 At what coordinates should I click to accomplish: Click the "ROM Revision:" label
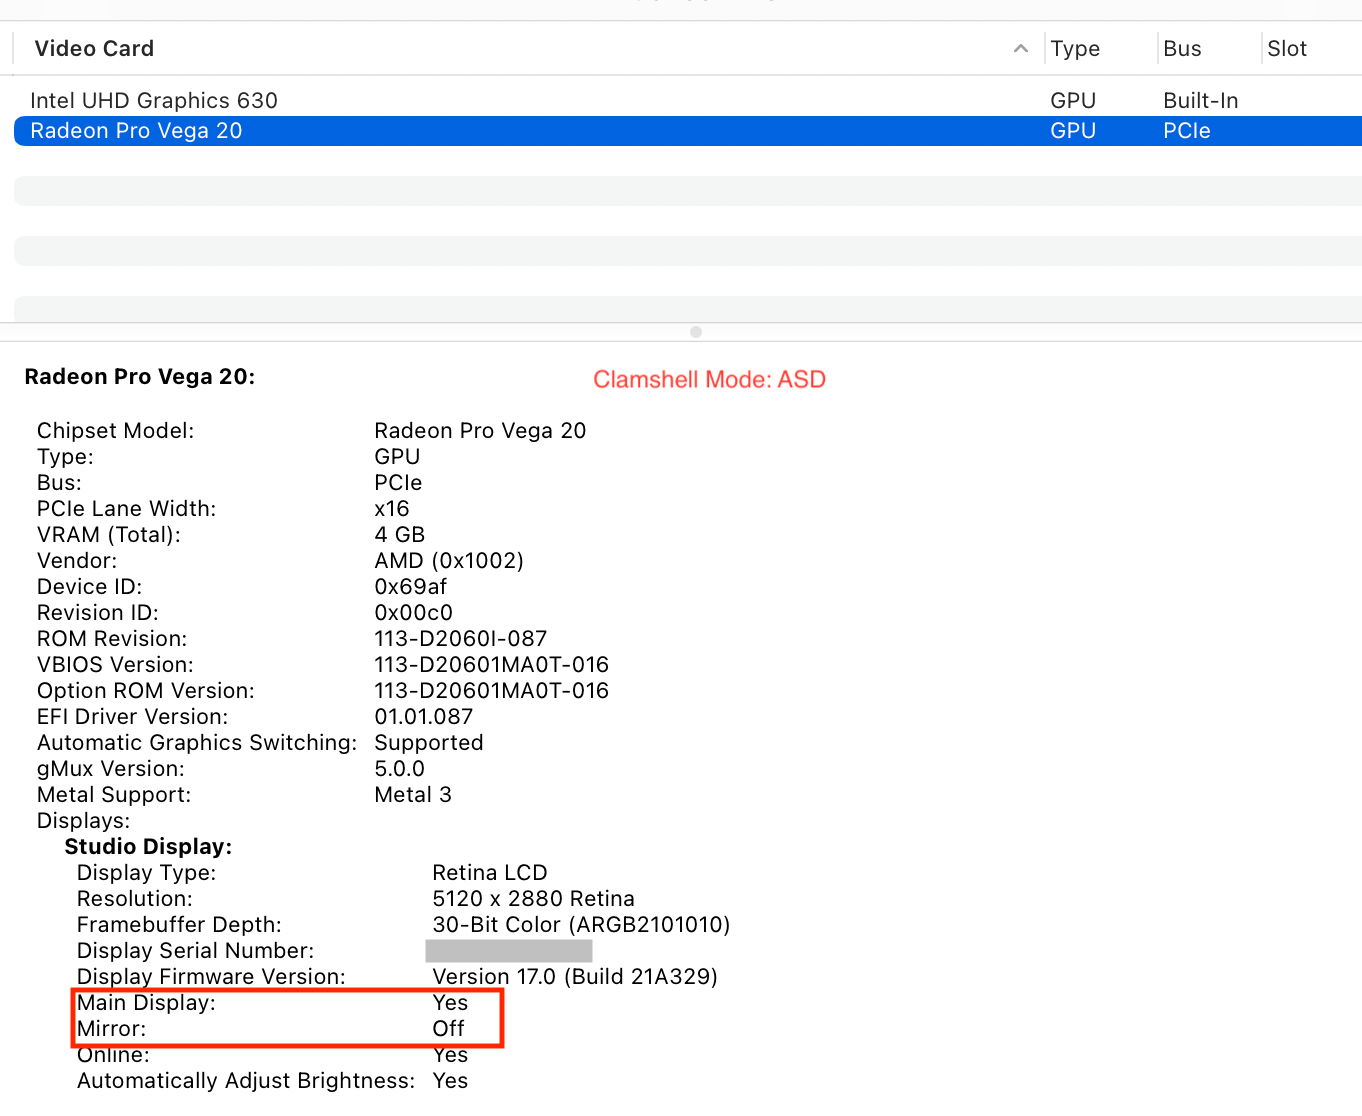click(x=112, y=639)
